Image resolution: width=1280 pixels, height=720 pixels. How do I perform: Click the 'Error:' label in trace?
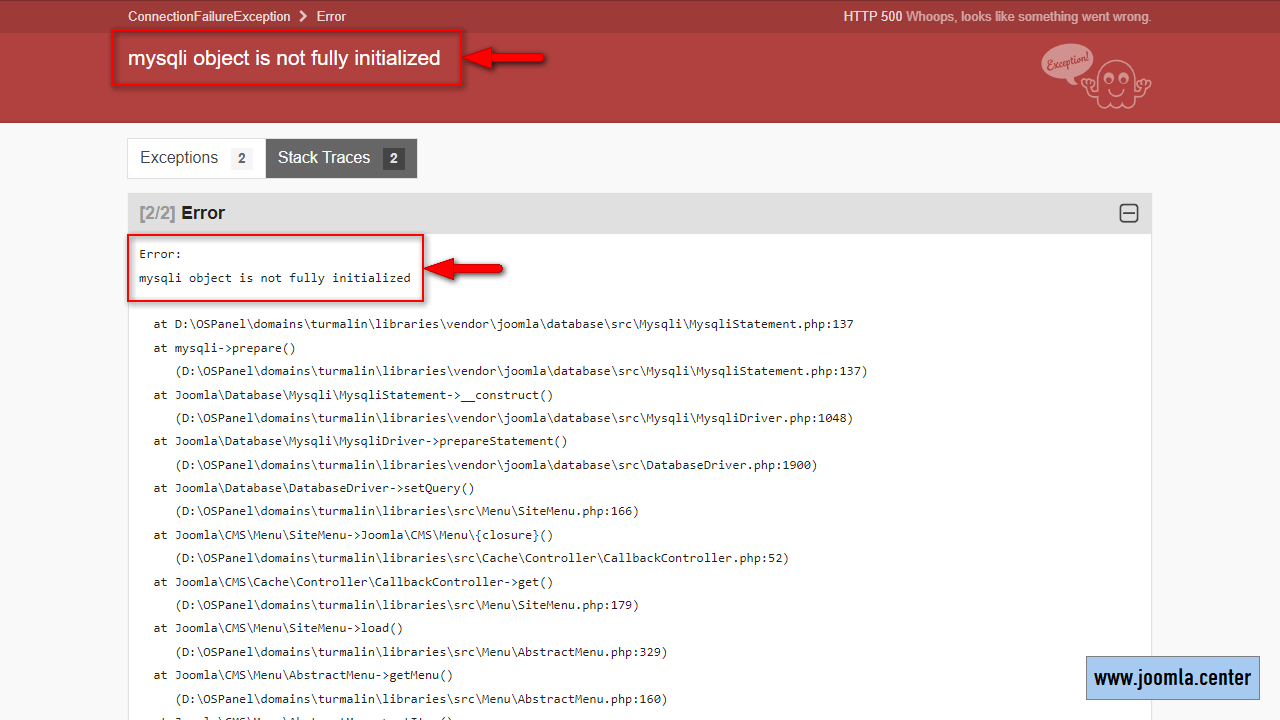[160, 254]
